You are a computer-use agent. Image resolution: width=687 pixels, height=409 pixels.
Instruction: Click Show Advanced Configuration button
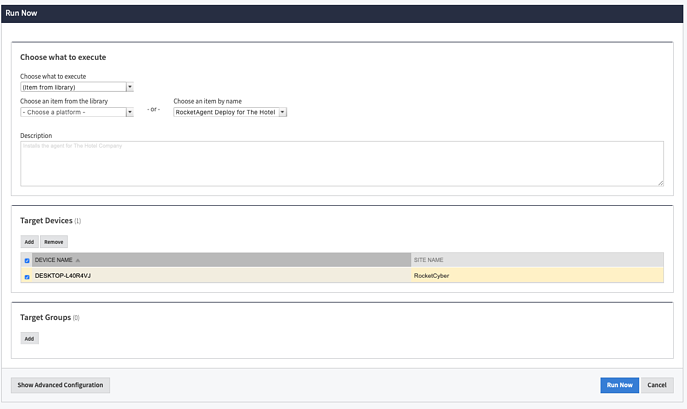pyautogui.click(x=60, y=385)
